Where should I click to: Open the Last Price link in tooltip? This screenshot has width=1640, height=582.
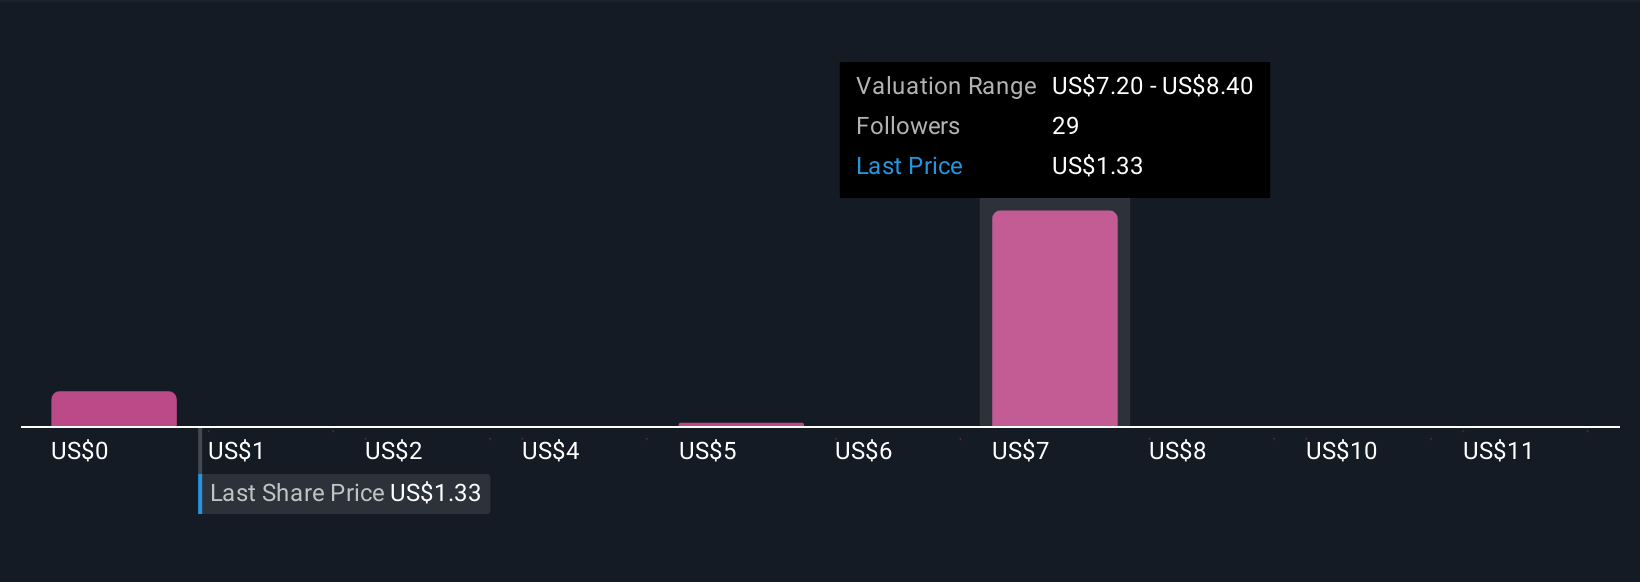909,166
